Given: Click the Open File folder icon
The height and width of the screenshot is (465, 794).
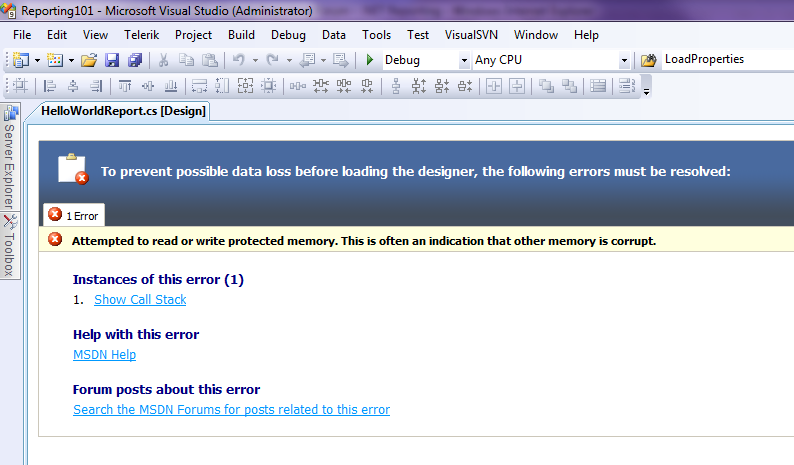Looking at the screenshot, I should click(89, 60).
